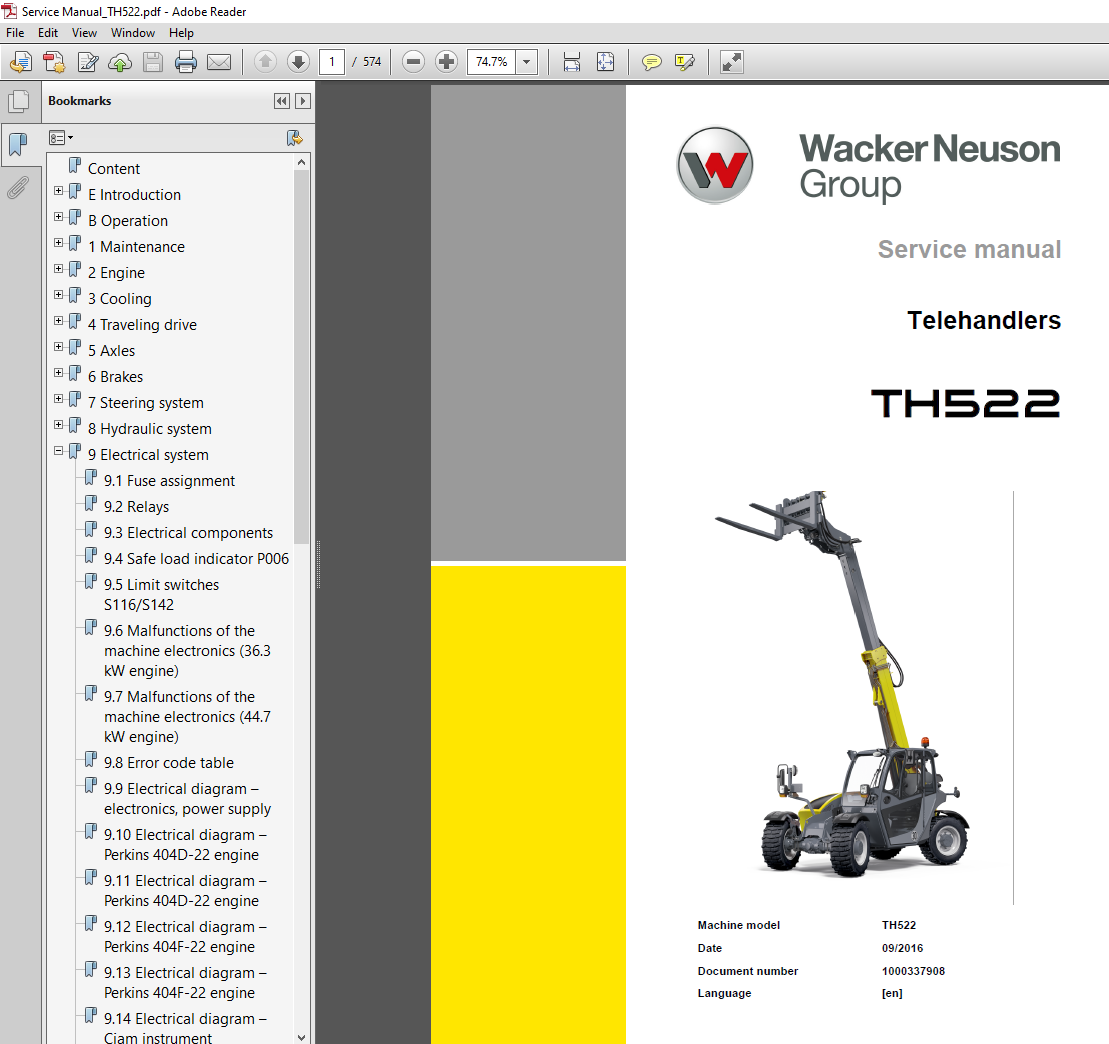The height and width of the screenshot is (1044, 1109).
Task: Collapse the 9 Electrical system bookmark
Action: pos(58,451)
